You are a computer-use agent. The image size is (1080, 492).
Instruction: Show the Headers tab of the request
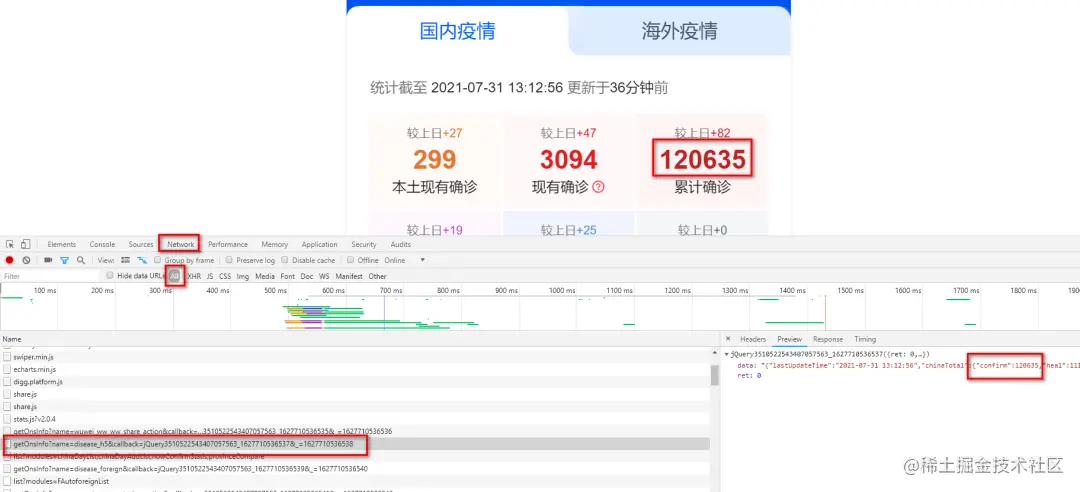point(753,340)
